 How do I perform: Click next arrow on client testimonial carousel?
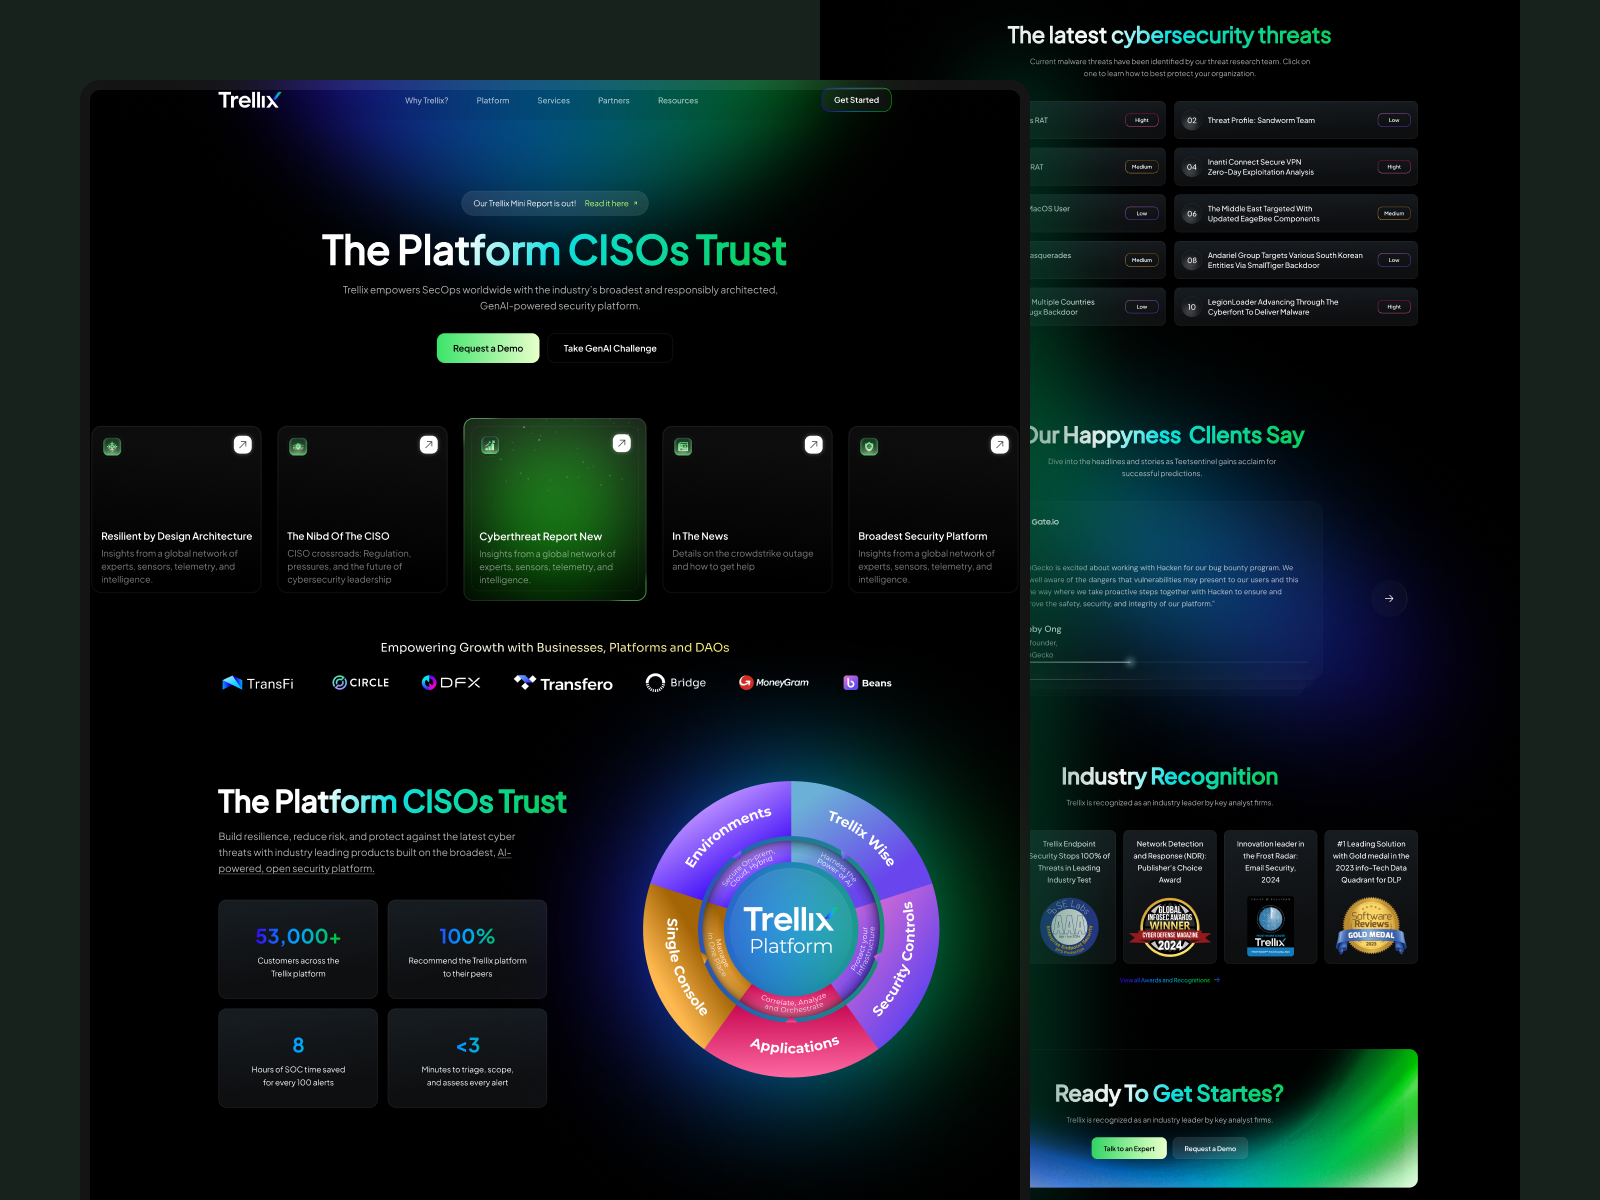point(1389,599)
